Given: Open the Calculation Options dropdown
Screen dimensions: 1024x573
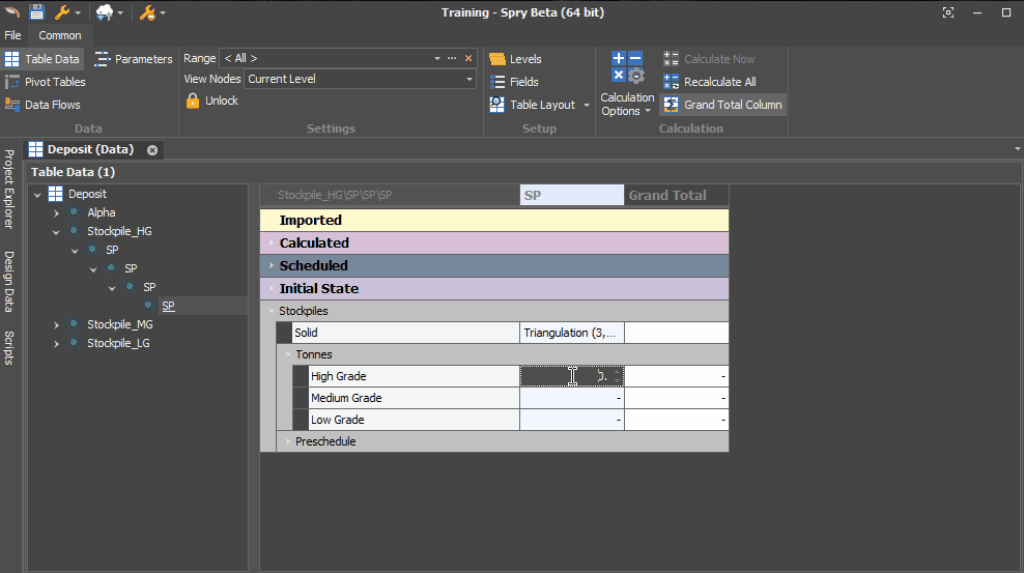Looking at the screenshot, I should (x=627, y=105).
